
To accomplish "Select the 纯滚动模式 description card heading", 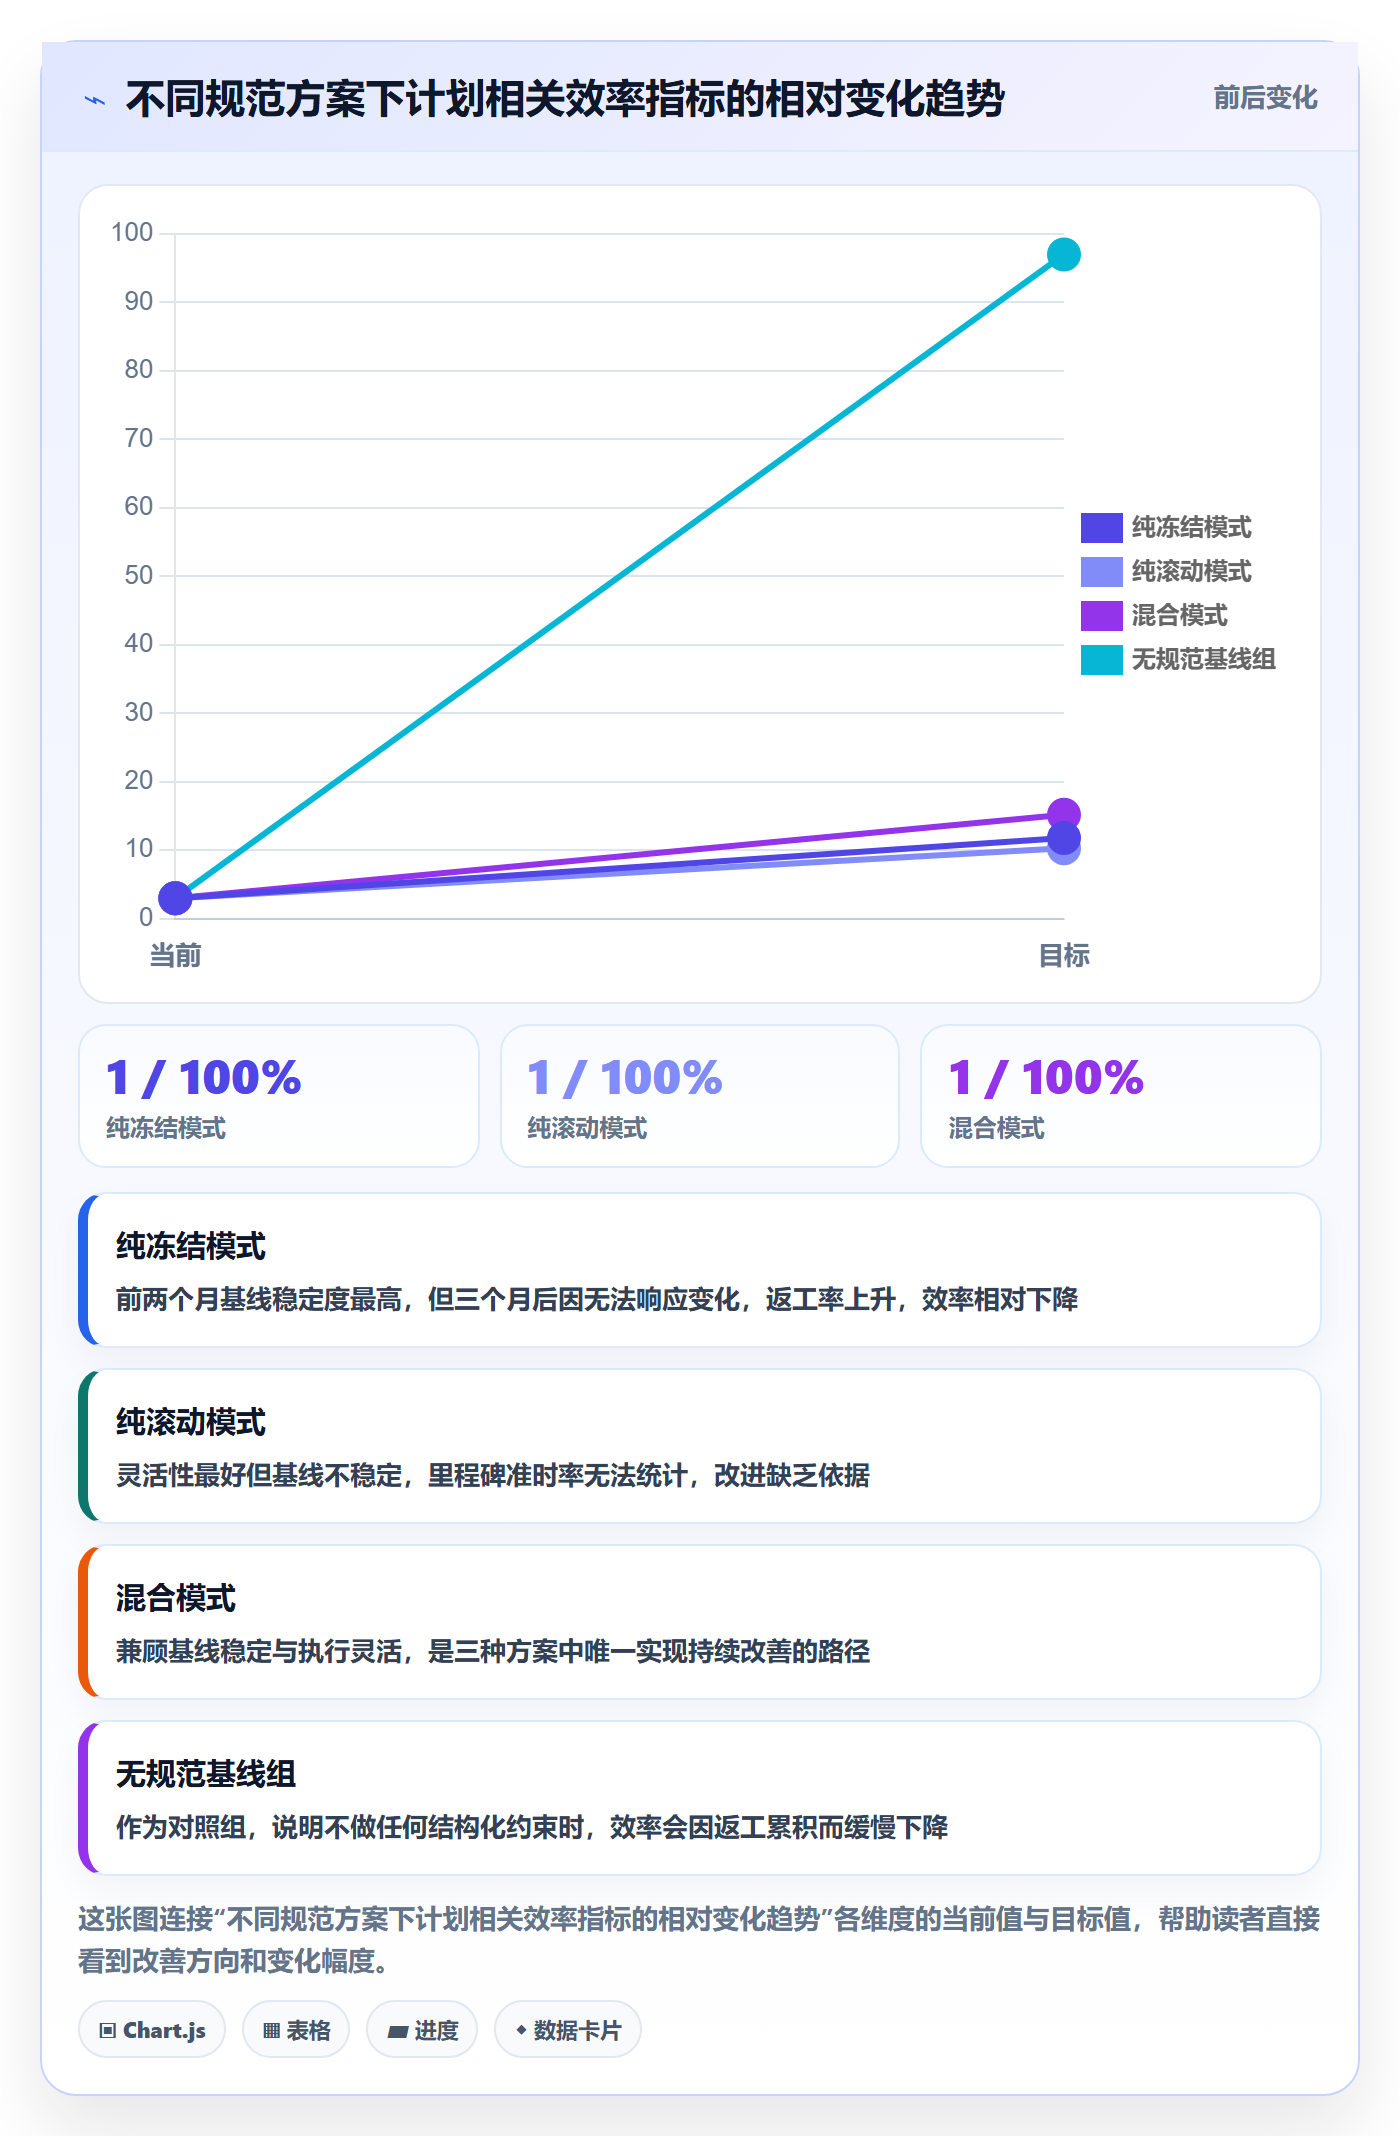I will tap(191, 1423).
